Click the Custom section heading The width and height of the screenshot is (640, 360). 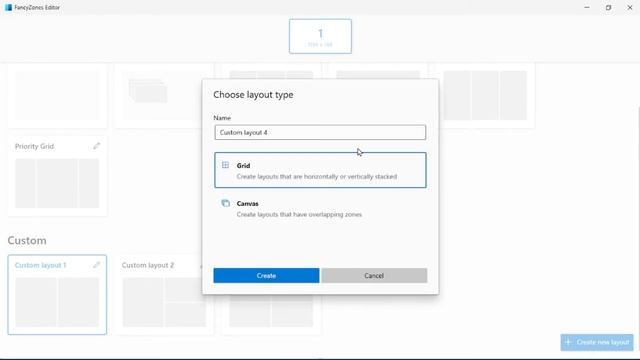[27, 240]
